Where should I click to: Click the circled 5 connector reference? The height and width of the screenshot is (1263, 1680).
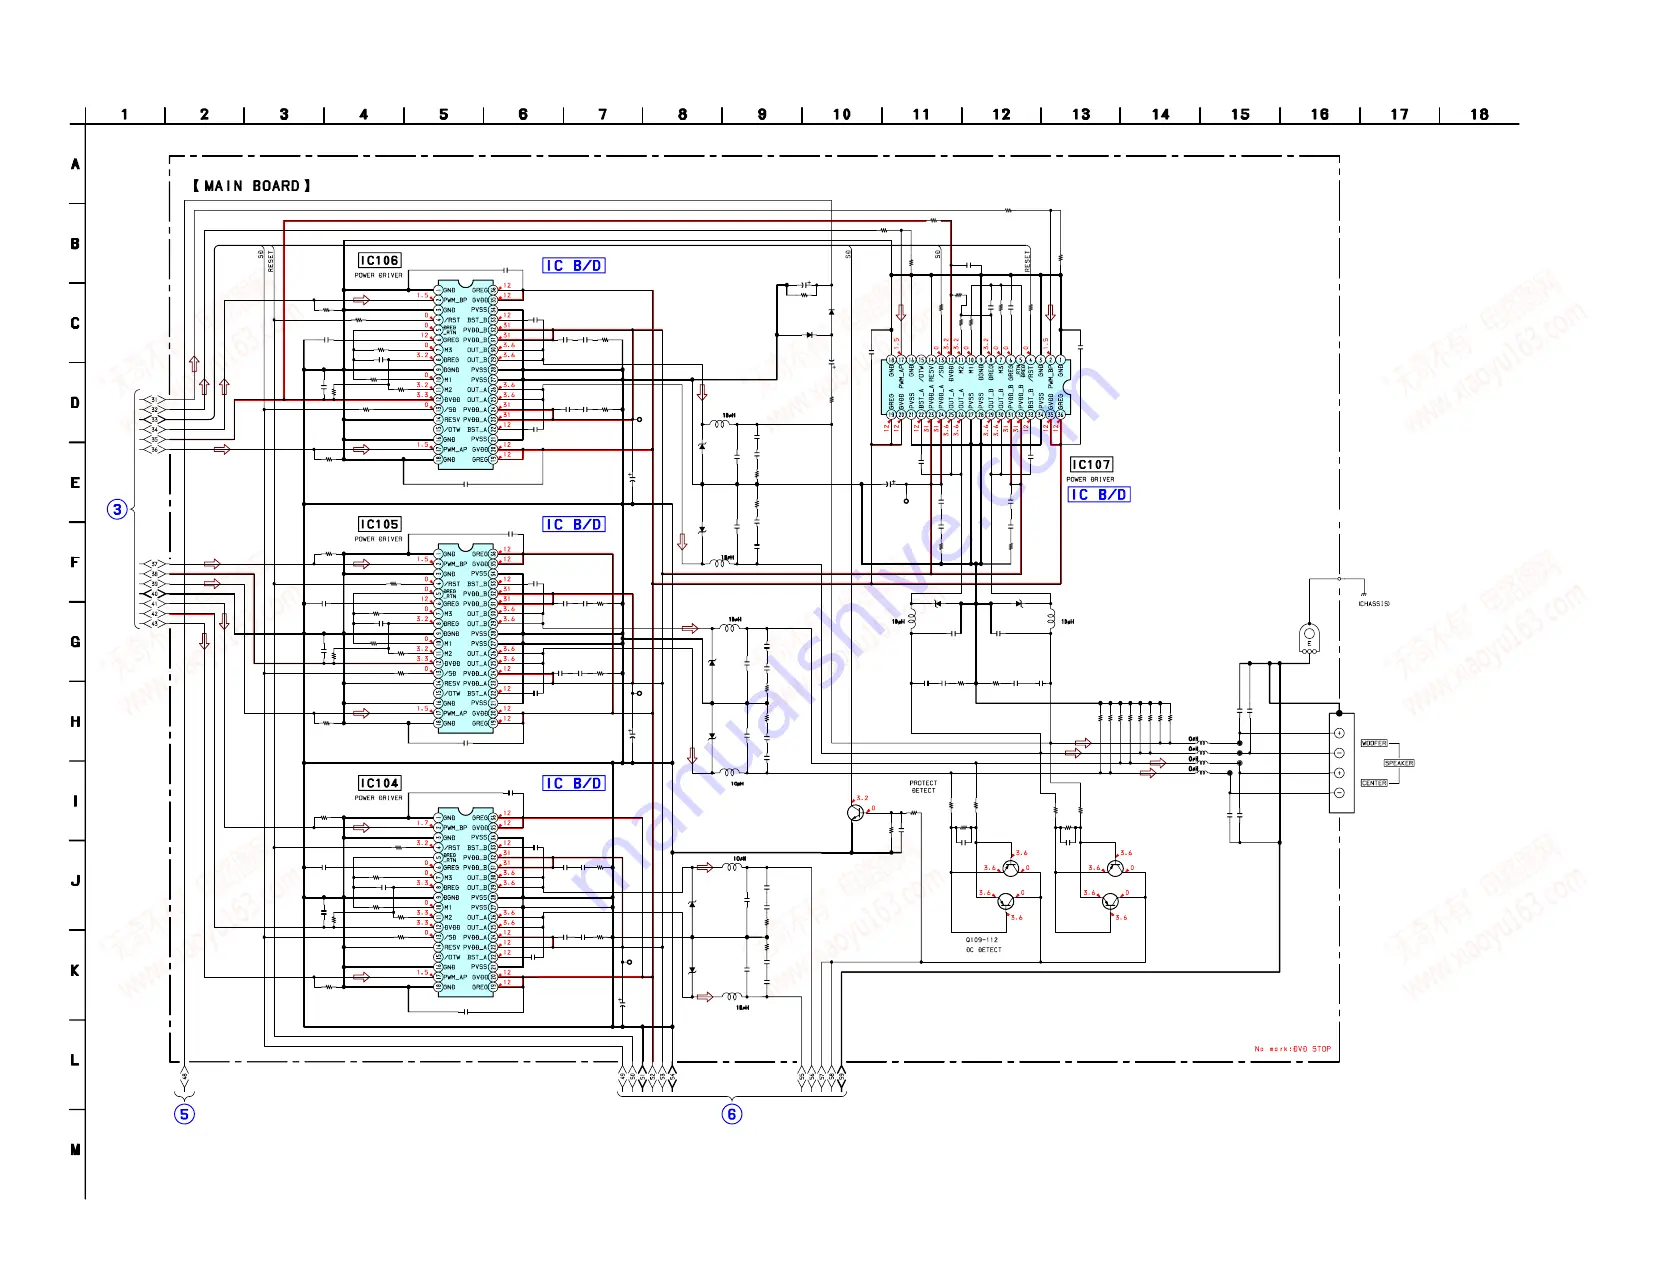click(184, 1114)
